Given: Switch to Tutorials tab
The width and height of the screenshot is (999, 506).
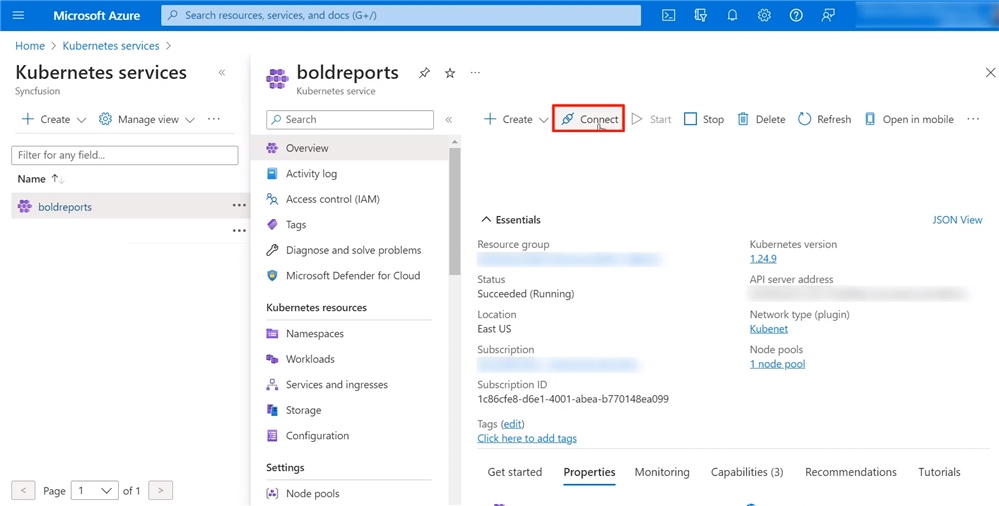Looking at the screenshot, I should pos(939,472).
